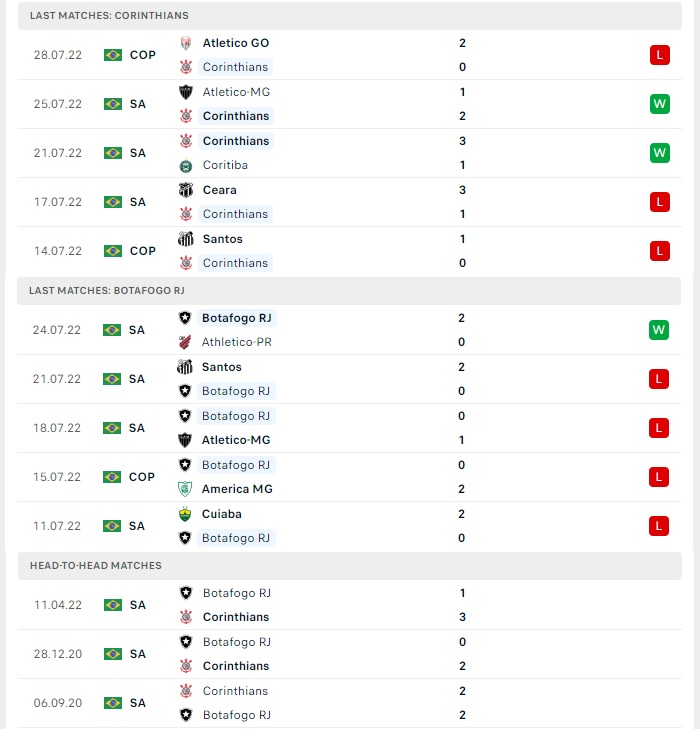Image resolution: width=700 pixels, height=729 pixels.
Task: Click red L badge for Cuiaba match
Action: pos(659,526)
